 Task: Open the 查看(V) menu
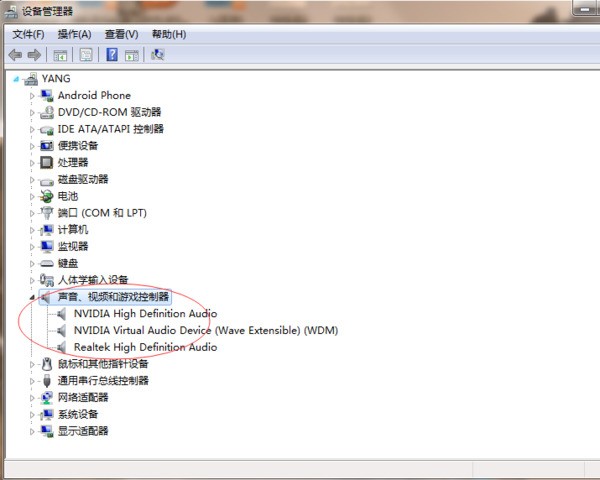[121, 34]
